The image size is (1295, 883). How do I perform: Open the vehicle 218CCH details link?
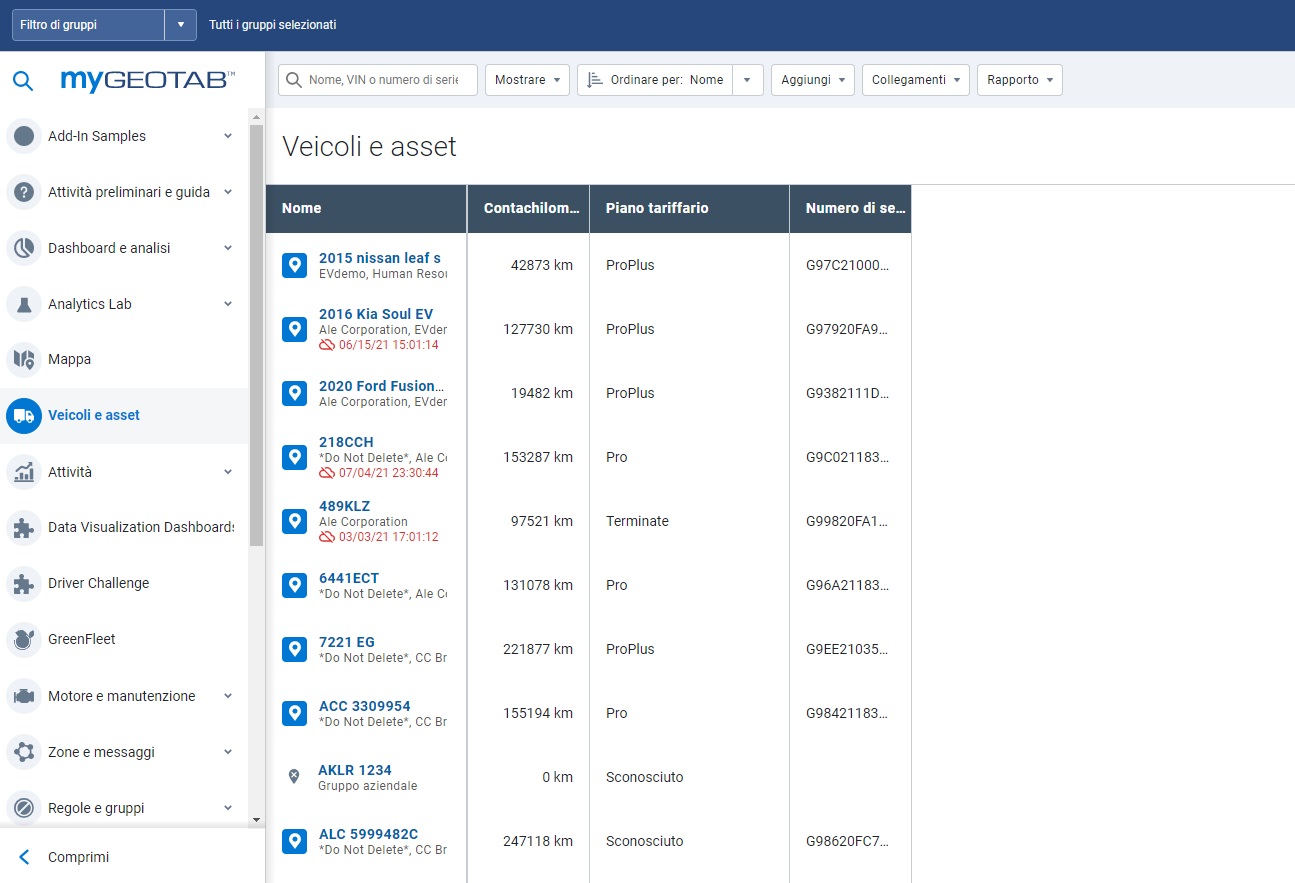346,441
